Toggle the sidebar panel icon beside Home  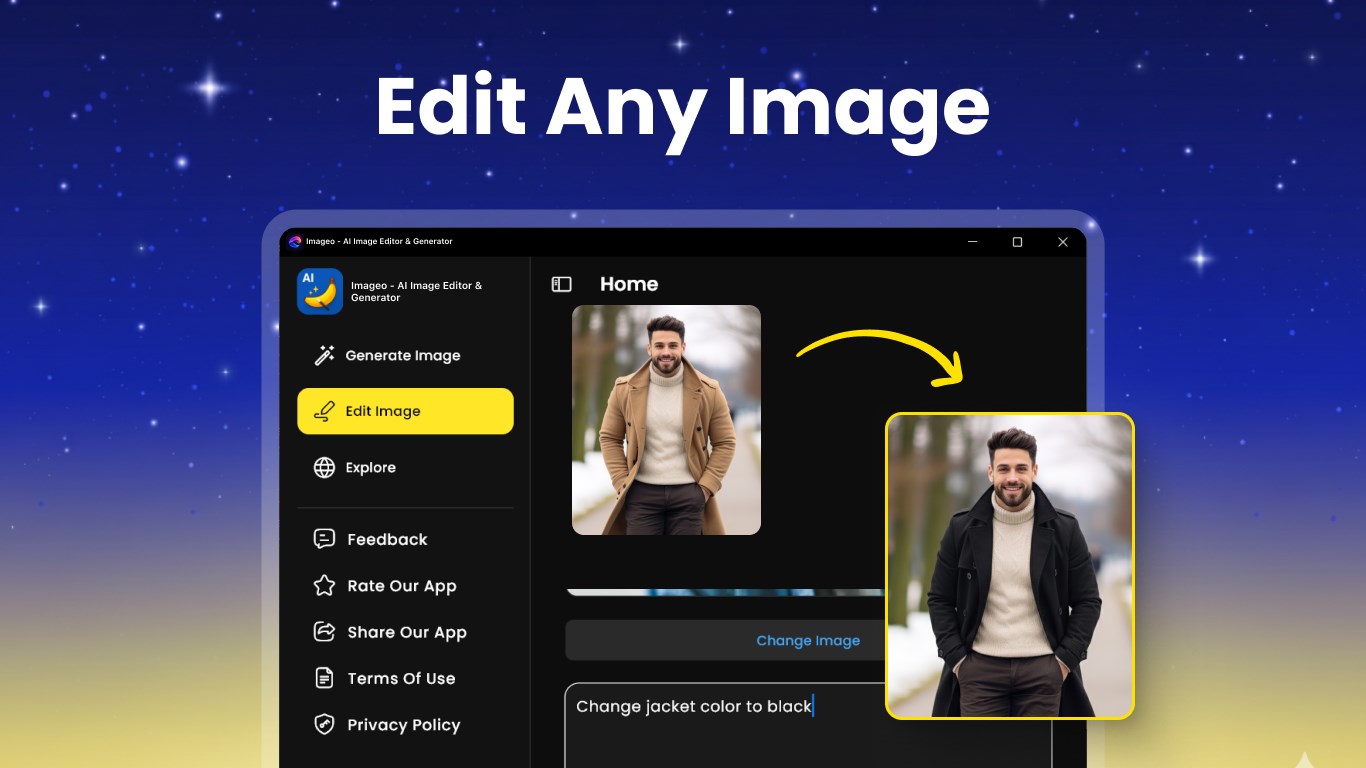(561, 284)
